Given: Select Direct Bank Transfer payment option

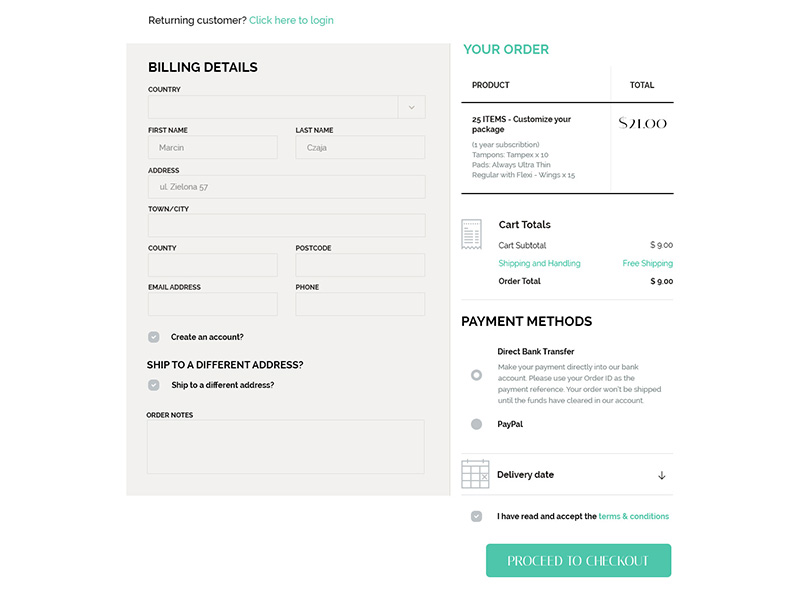Looking at the screenshot, I should tap(476, 375).
